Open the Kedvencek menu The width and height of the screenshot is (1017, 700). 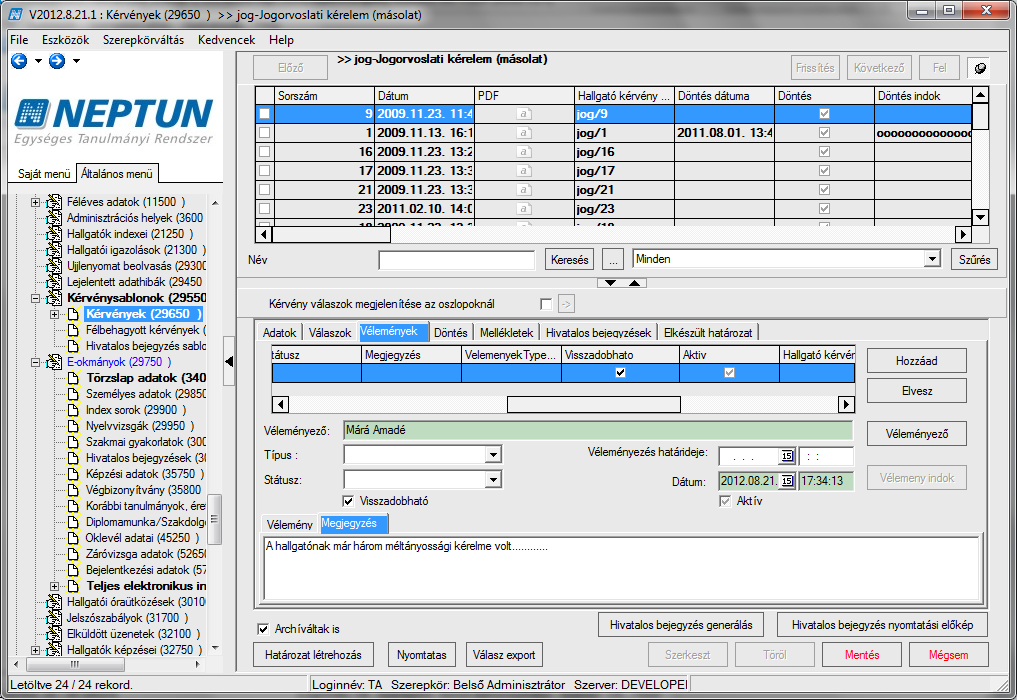pos(226,40)
